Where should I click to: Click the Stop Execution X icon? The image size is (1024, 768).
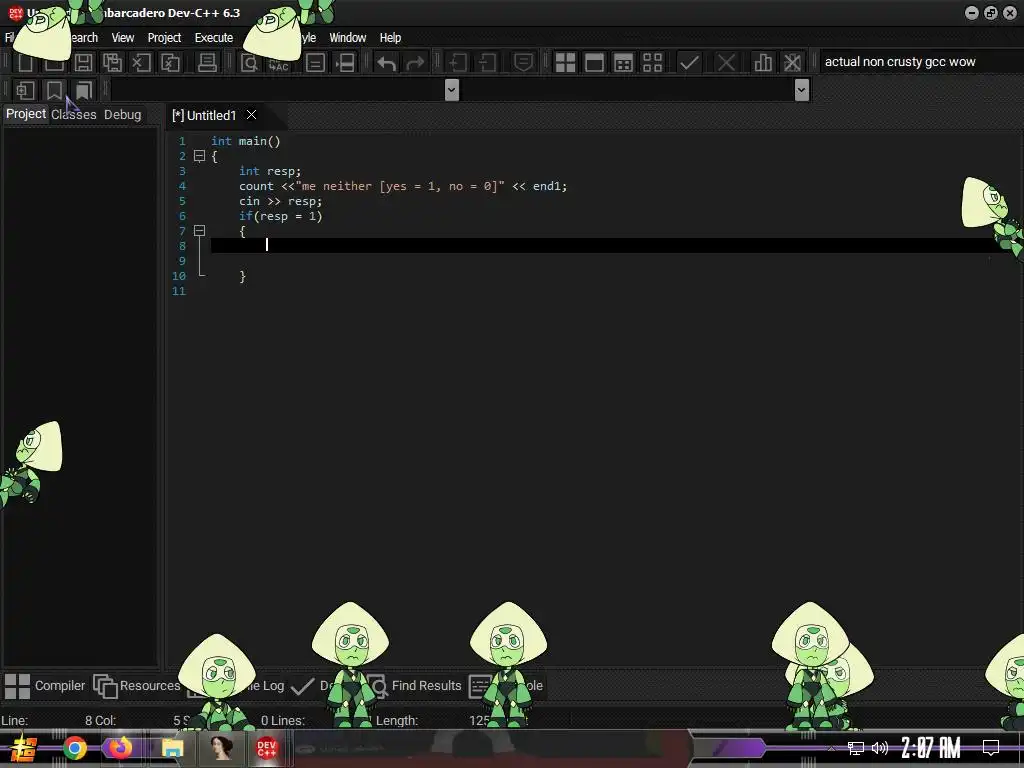click(726, 63)
